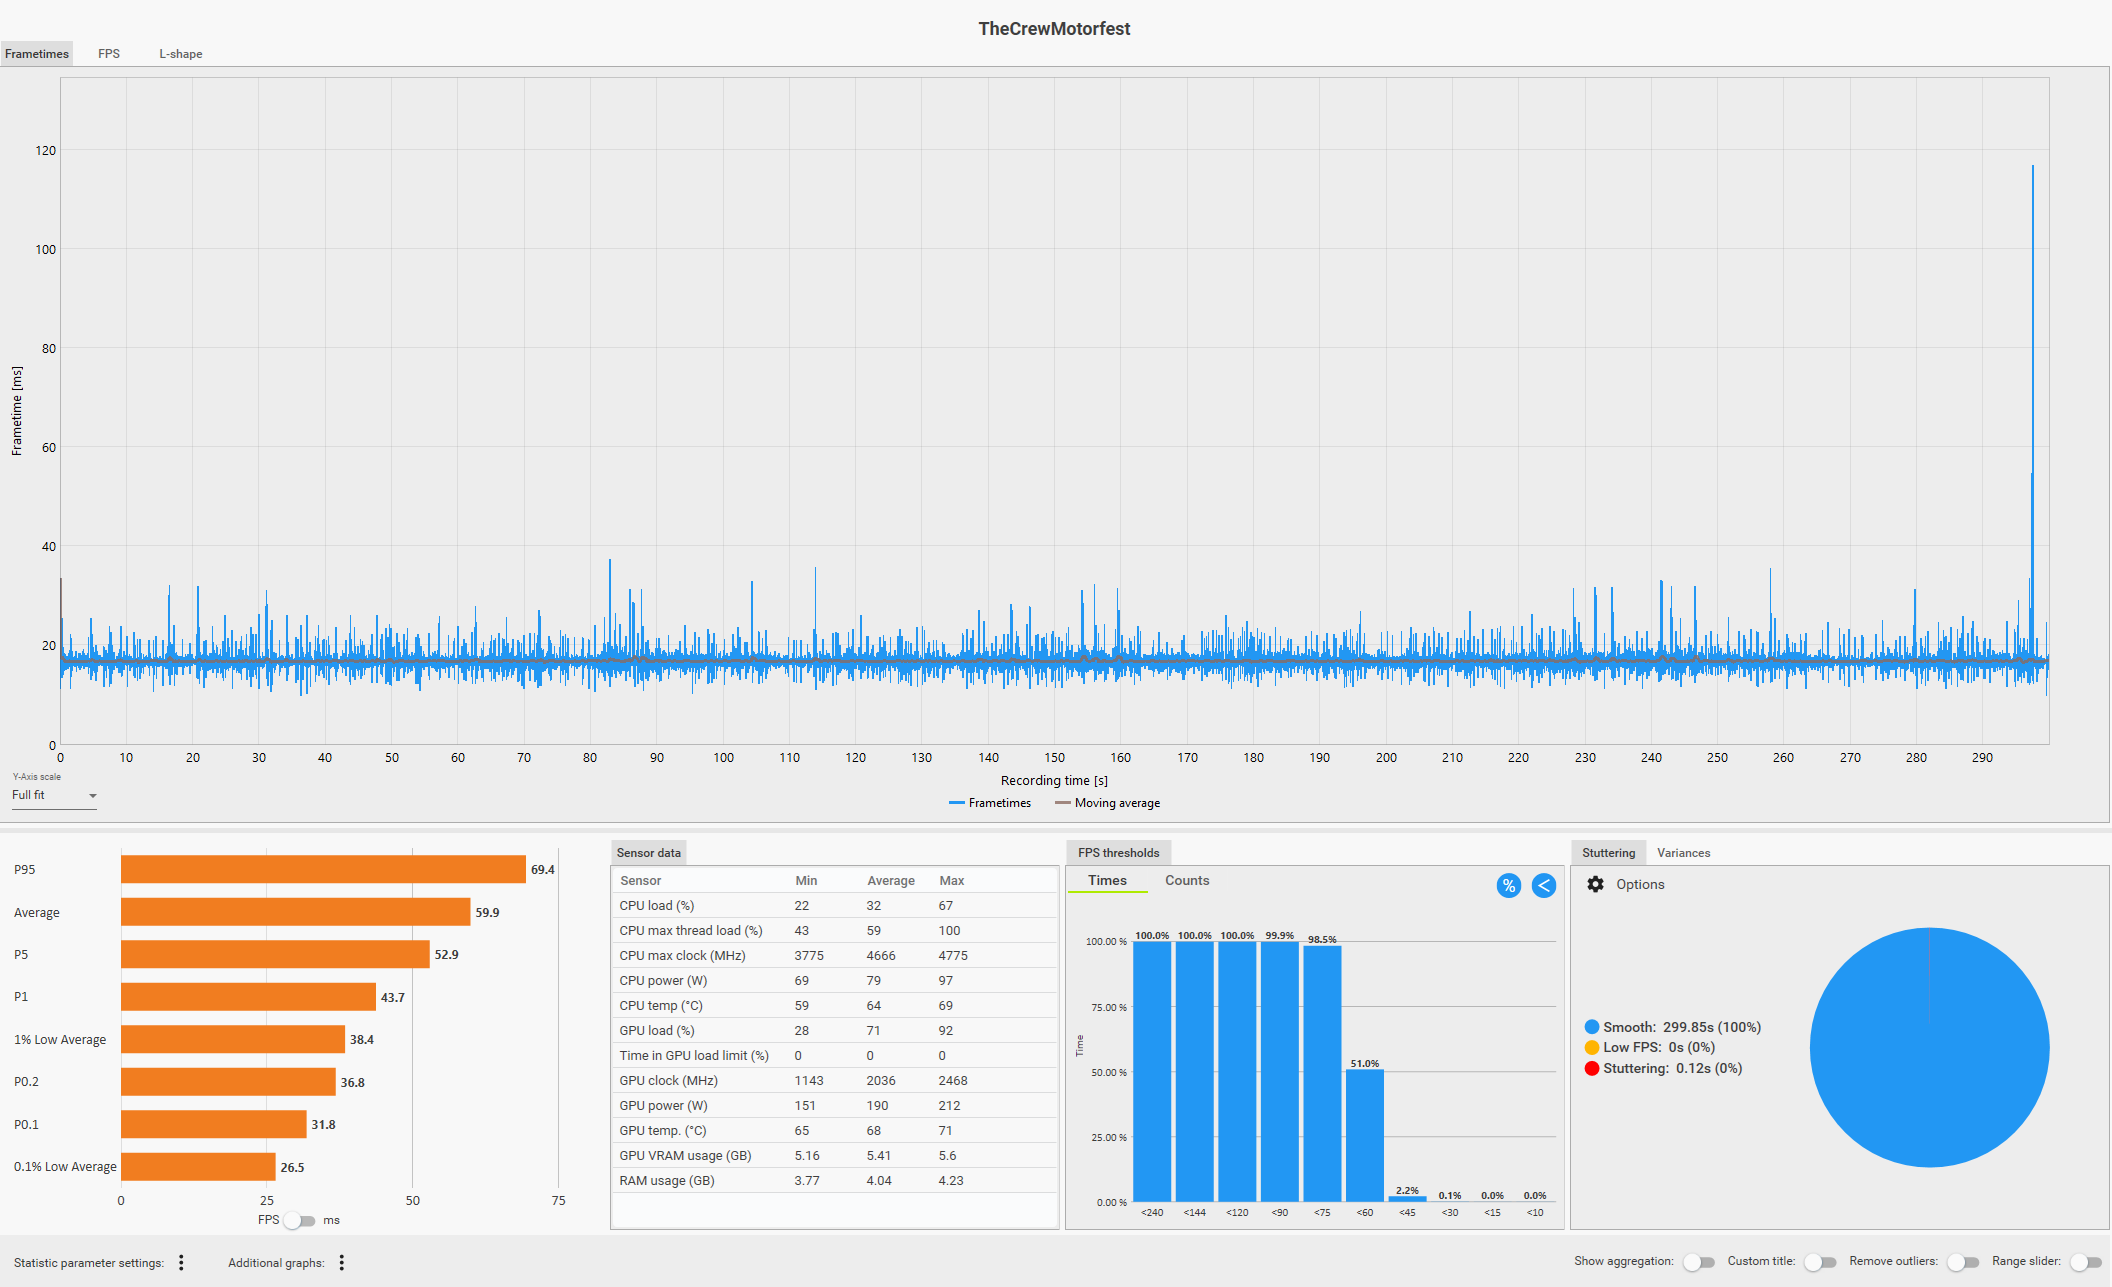This screenshot has width=2112, height=1287.
Task: Open Statistic parameter settings three-dot menu
Action: pyautogui.click(x=181, y=1262)
